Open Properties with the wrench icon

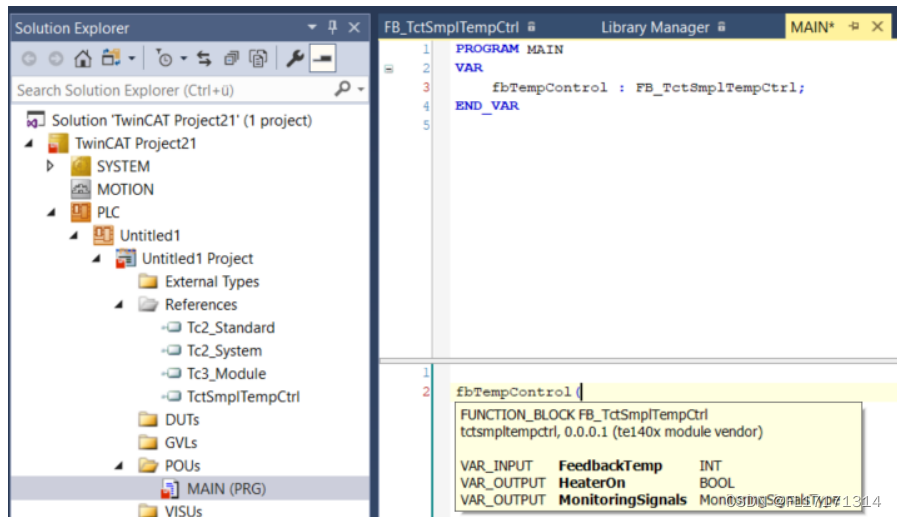pos(295,58)
